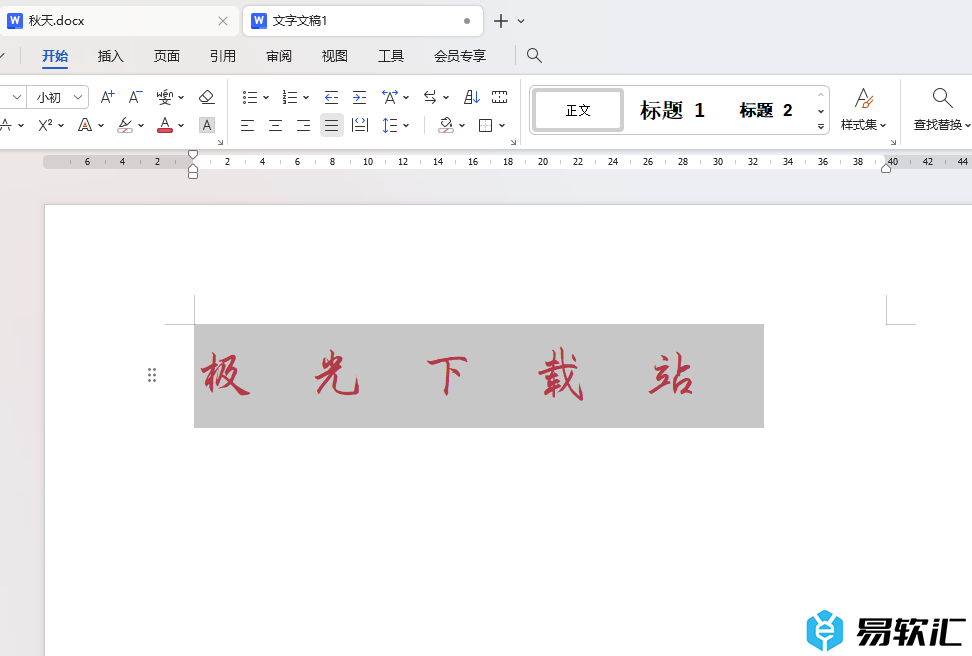Viewport: 972px width, 656px height.
Task: Click the Chinese layout (character scaling) icon
Action: click(x=390, y=97)
